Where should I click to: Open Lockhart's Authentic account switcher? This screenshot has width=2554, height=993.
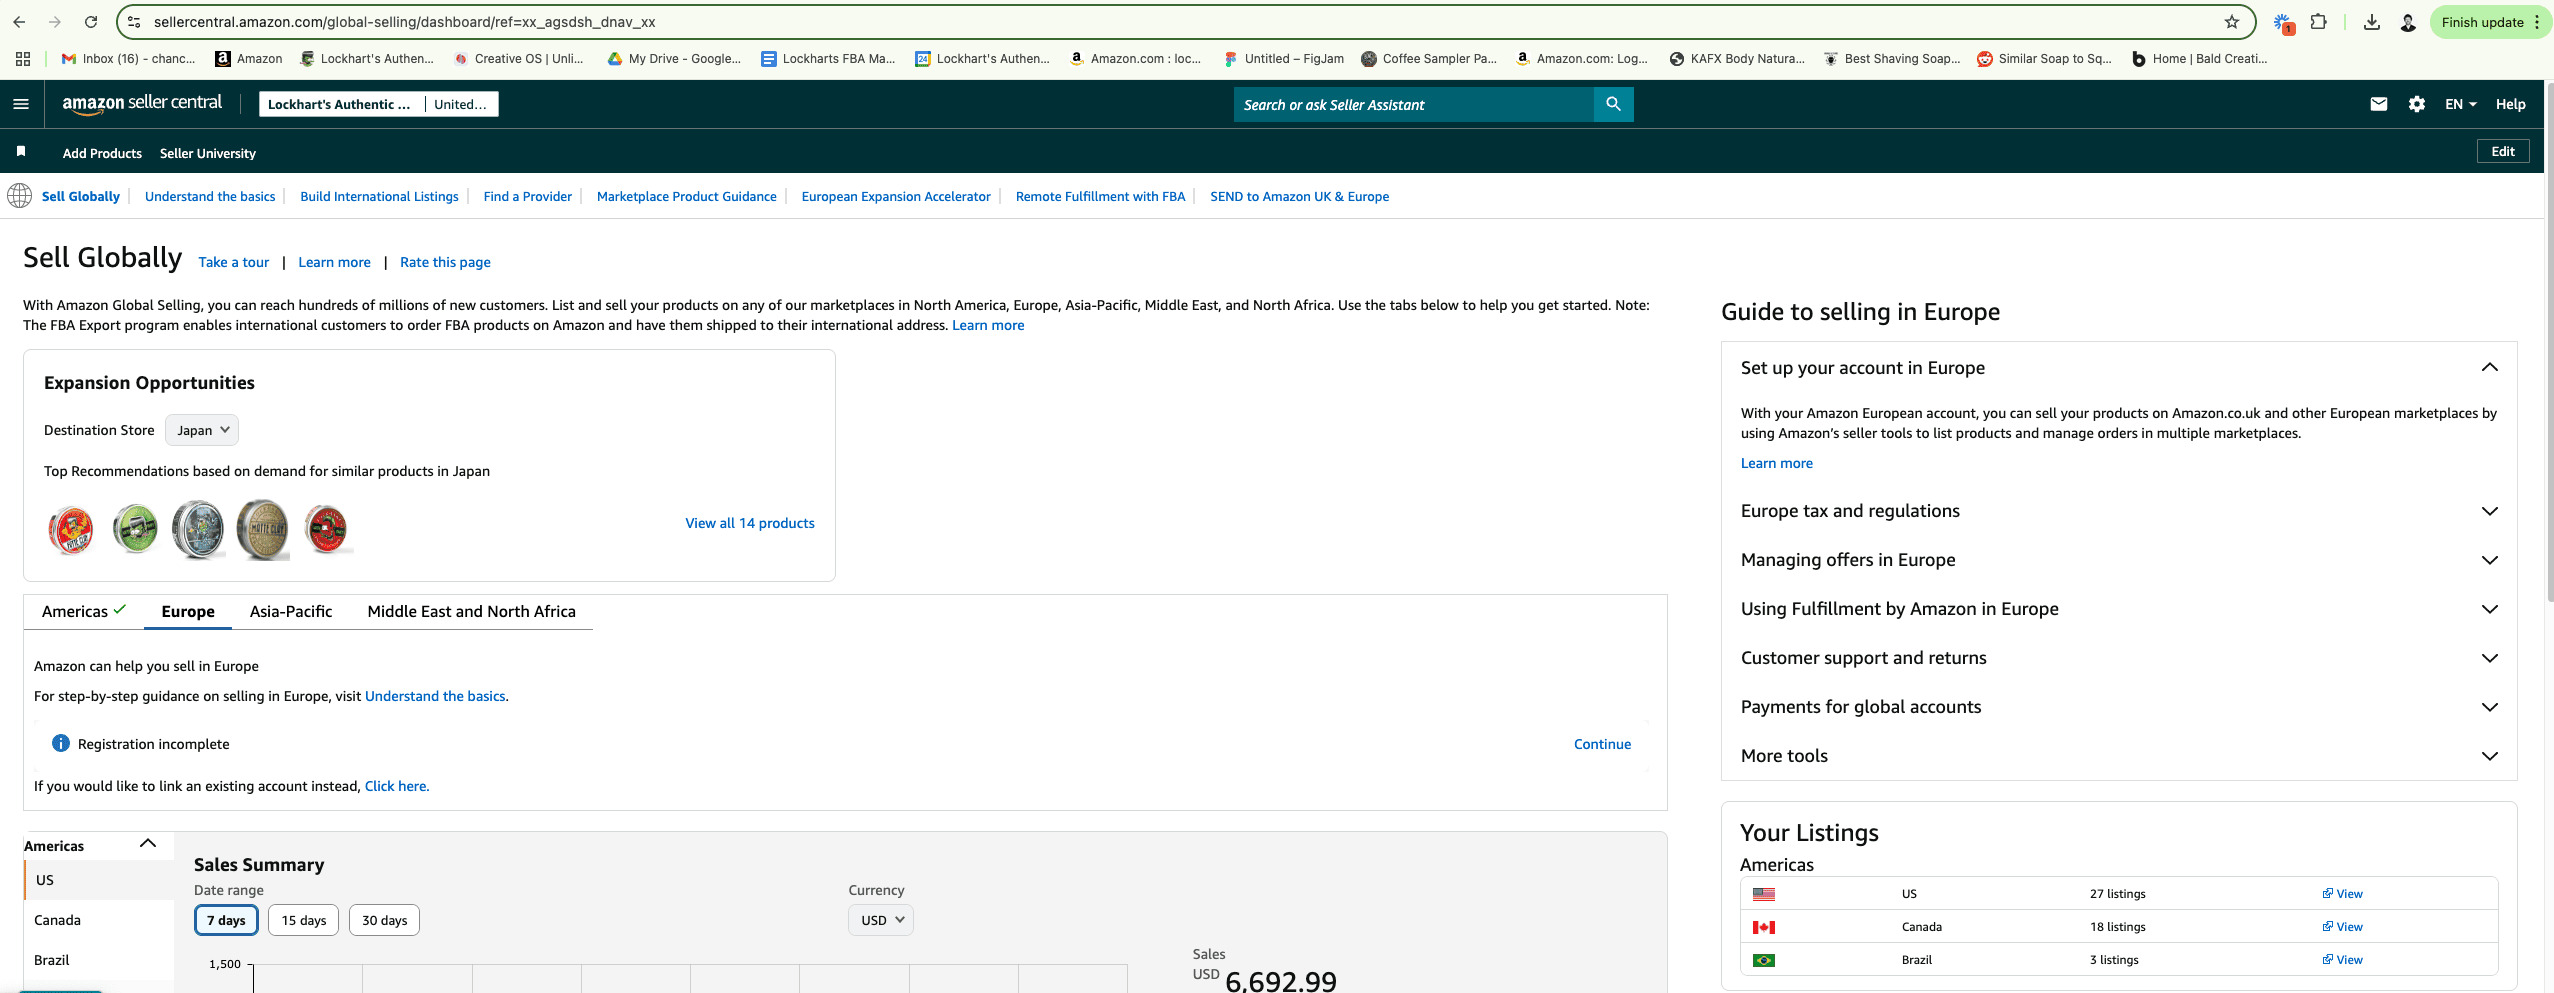(379, 104)
